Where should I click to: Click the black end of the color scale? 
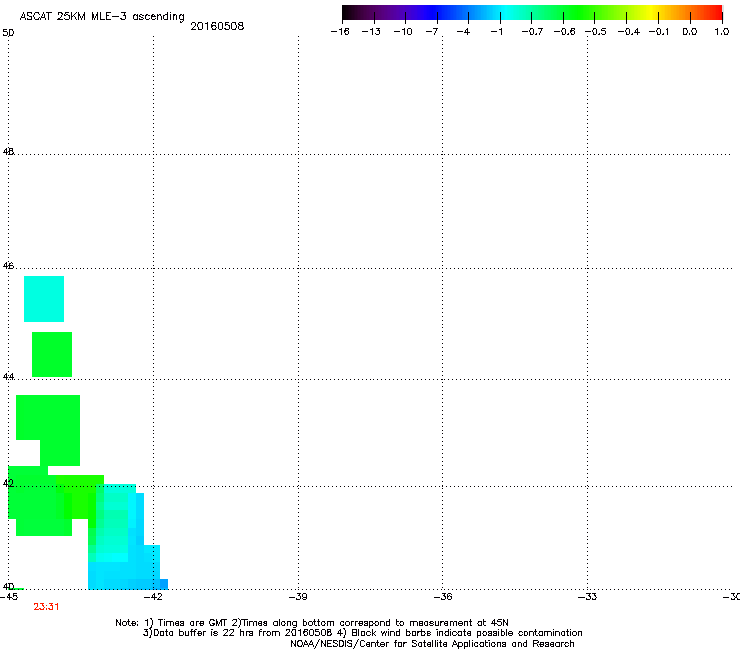tap(347, 13)
